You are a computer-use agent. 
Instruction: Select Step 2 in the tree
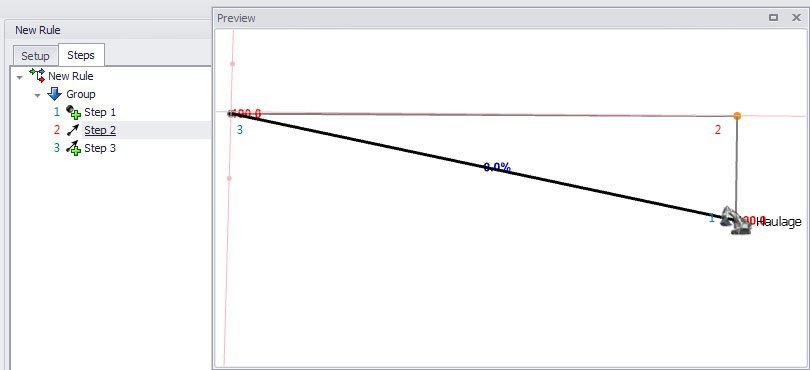tap(100, 130)
